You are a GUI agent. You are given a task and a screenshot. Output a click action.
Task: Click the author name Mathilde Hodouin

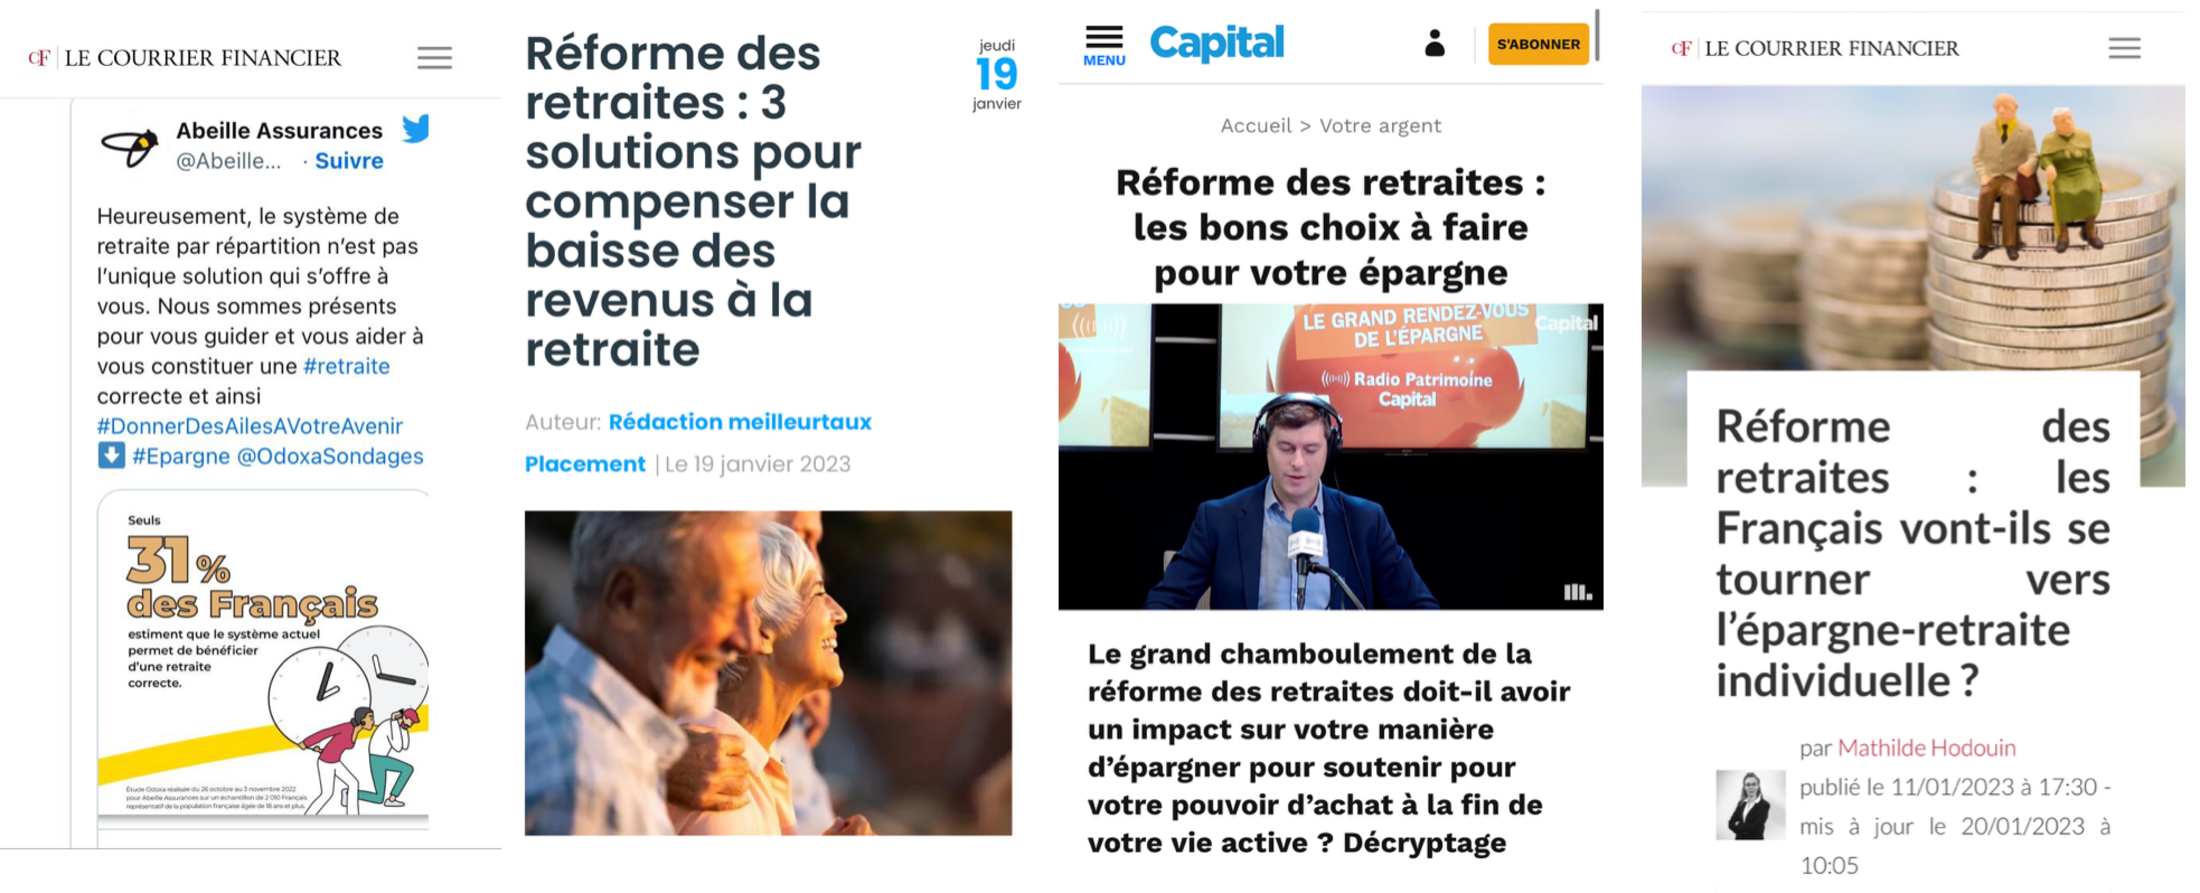1926,748
